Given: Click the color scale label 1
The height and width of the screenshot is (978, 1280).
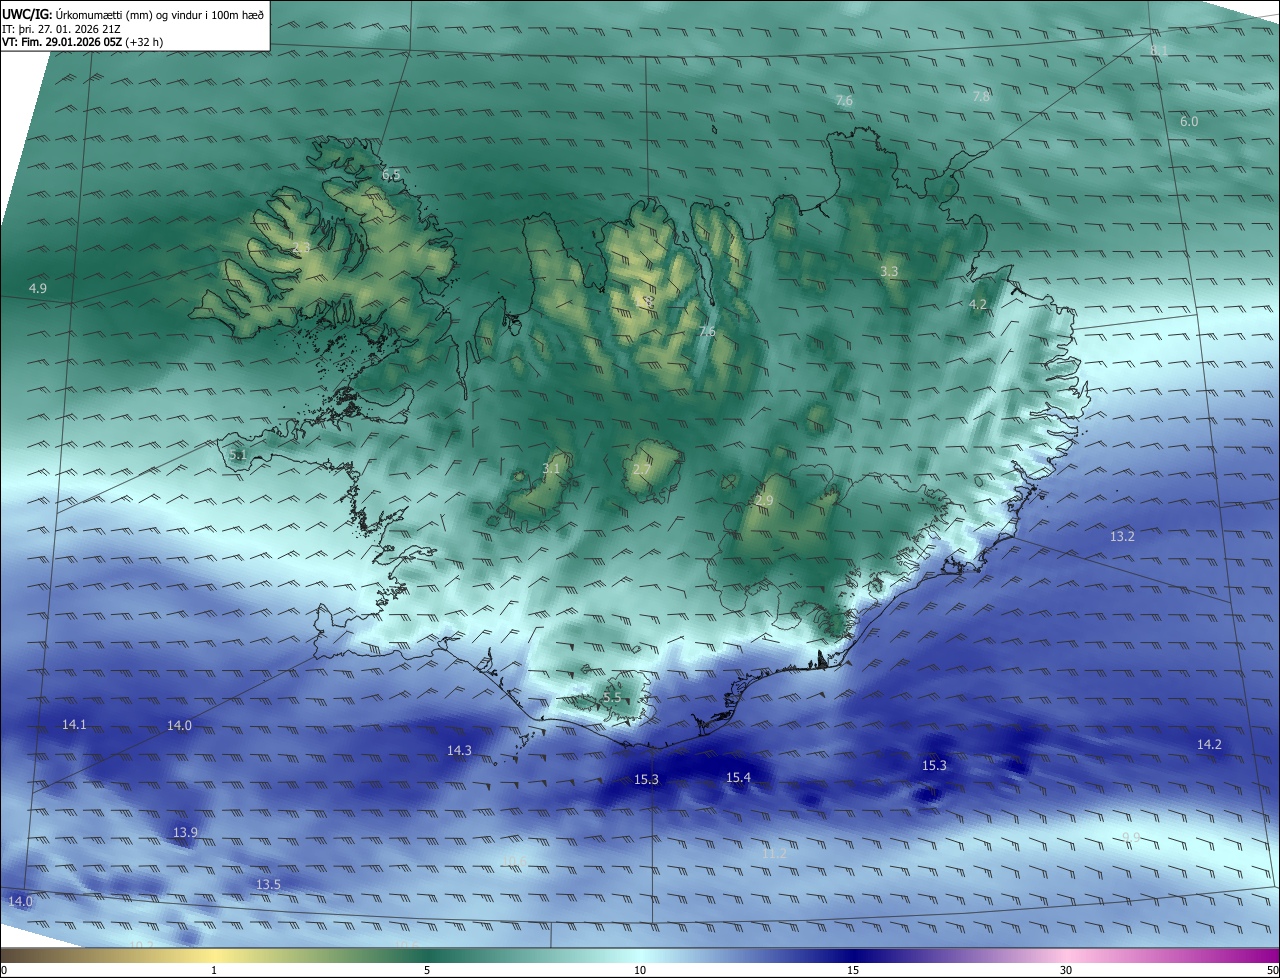Looking at the screenshot, I should (x=214, y=970).
